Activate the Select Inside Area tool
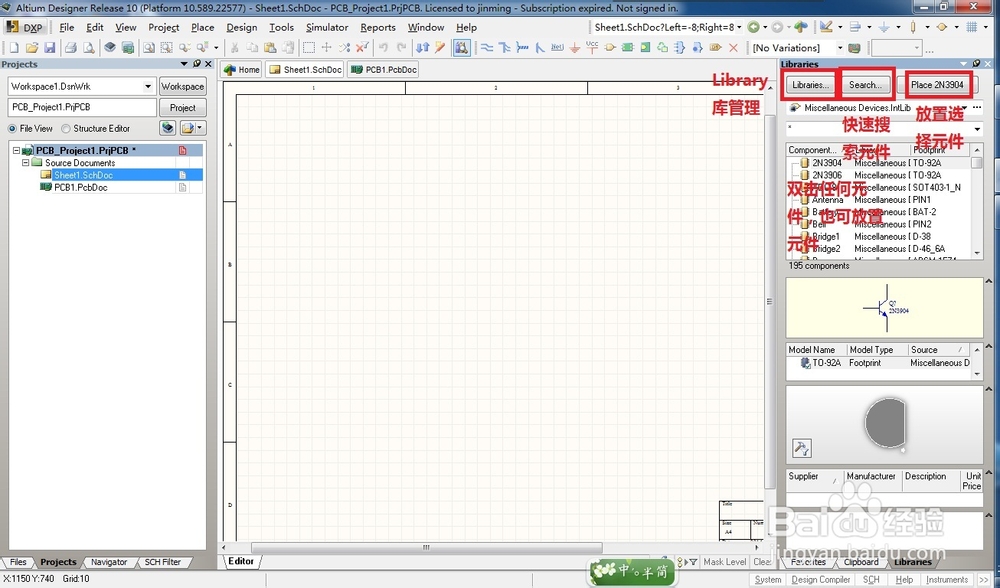Screen dimensions: 1000x588 pos(309,48)
